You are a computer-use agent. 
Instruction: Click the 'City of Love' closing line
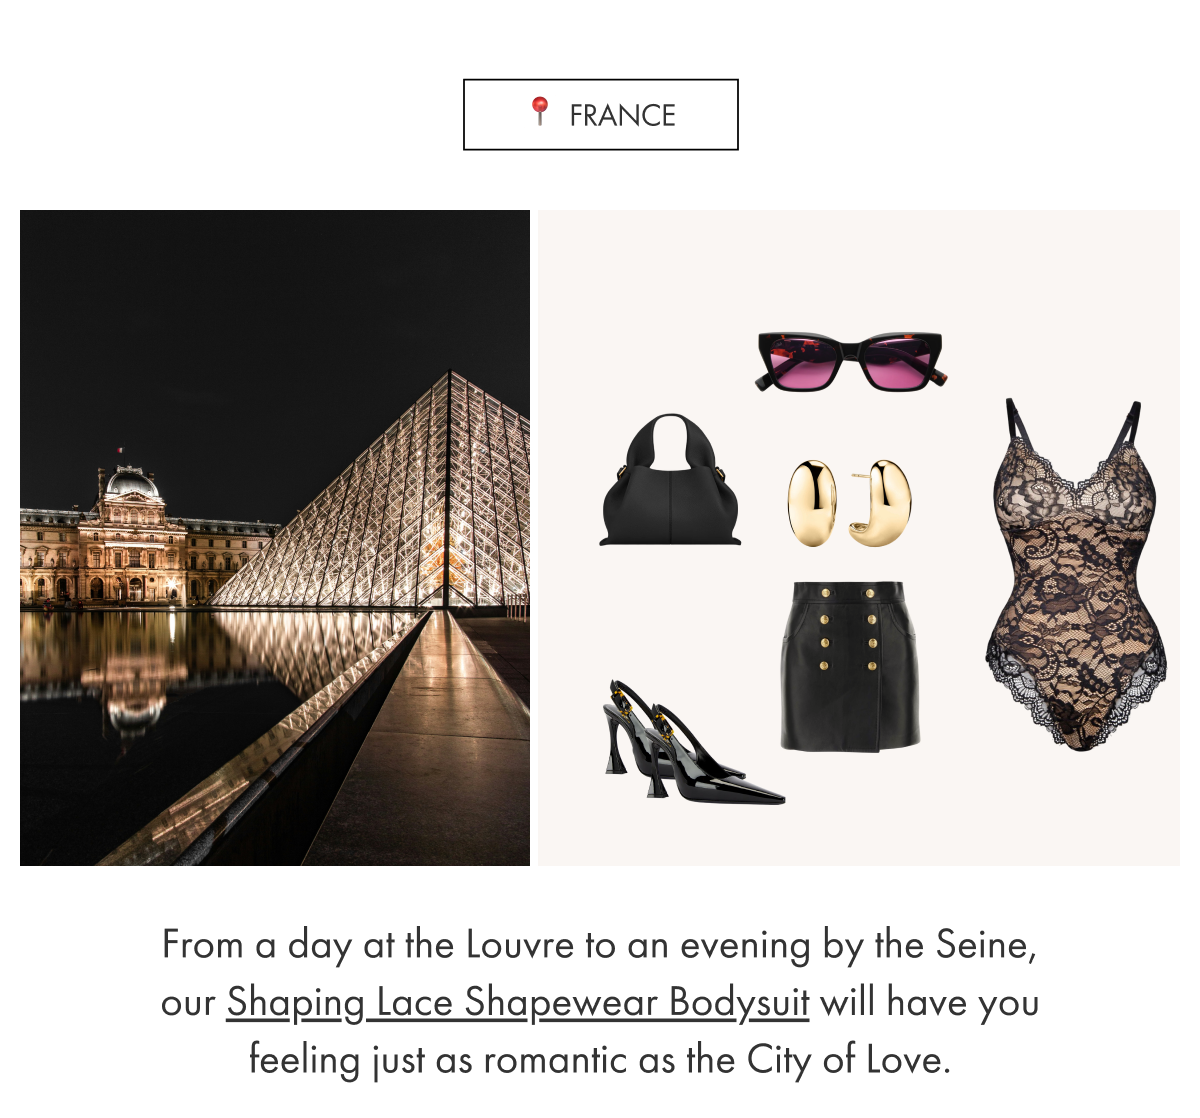pyautogui.click(x=600, y=1060)
